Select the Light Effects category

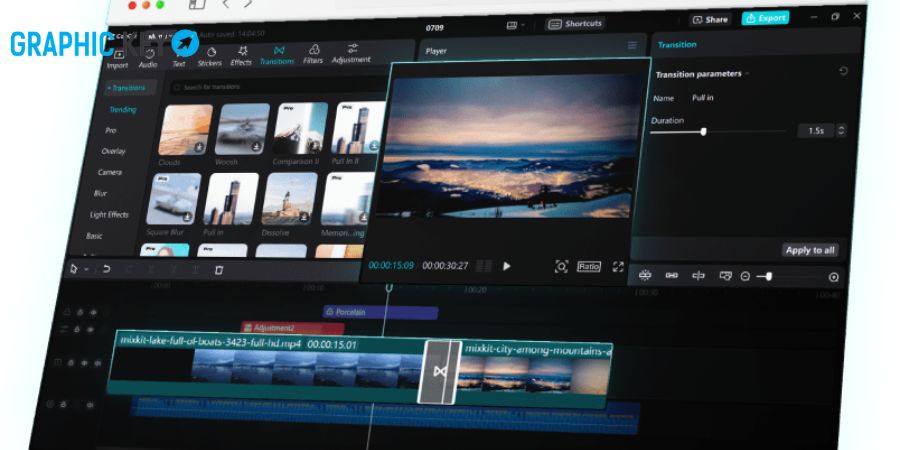click(109, 215)
